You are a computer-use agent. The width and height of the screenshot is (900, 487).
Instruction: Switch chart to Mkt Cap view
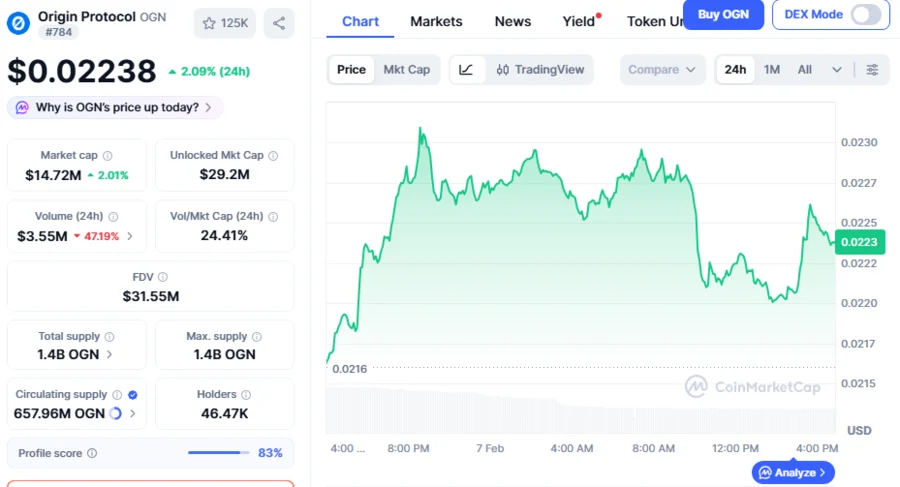(407, 70)
